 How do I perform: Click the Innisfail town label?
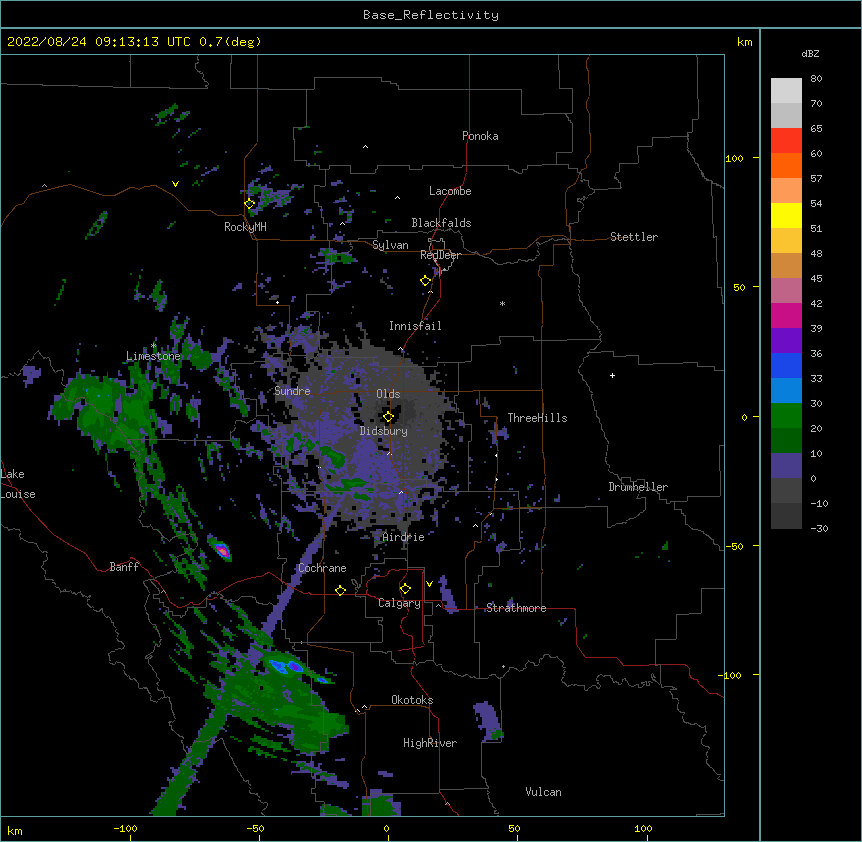[415, 326]
